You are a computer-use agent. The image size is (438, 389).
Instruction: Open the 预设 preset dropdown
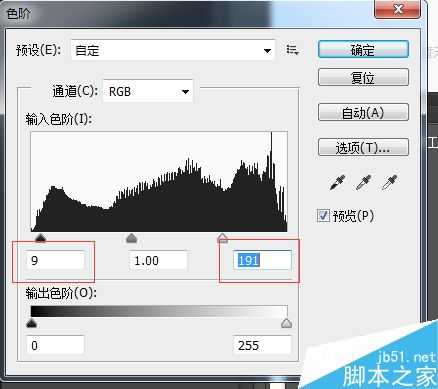coord(173,50)
